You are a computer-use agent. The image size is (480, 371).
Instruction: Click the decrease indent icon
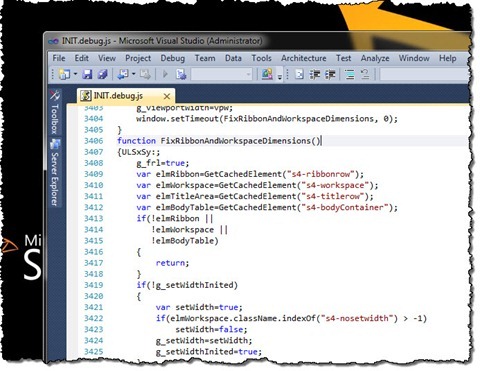315,74
